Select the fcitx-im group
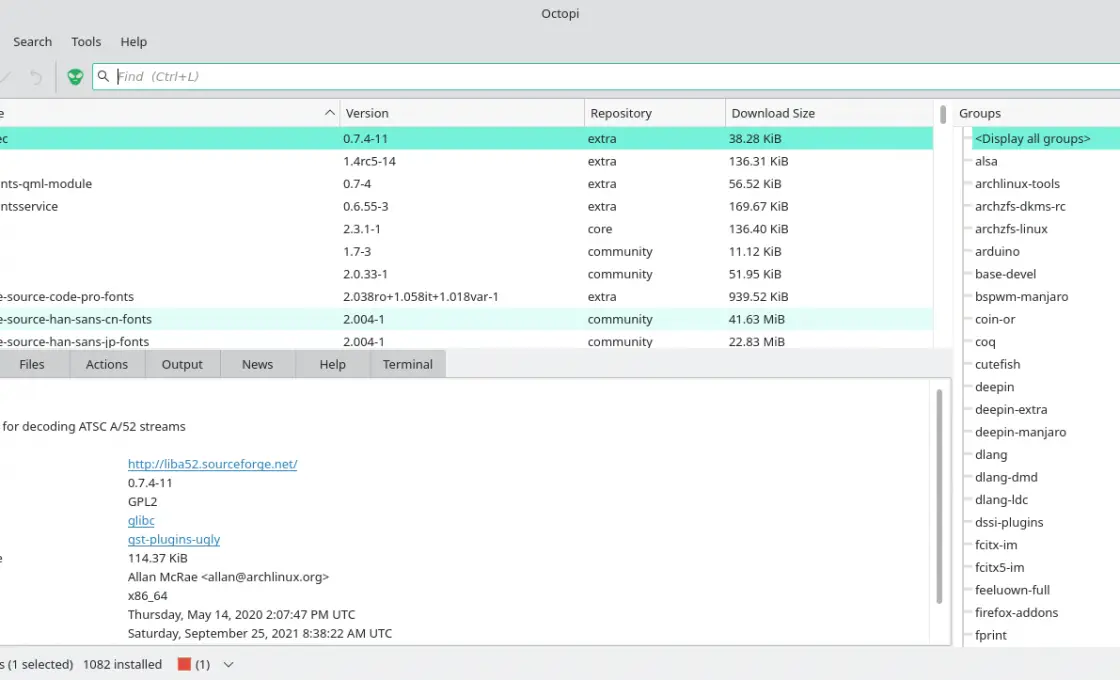Screen dimensions: 1120x680 tap(996, 545)
